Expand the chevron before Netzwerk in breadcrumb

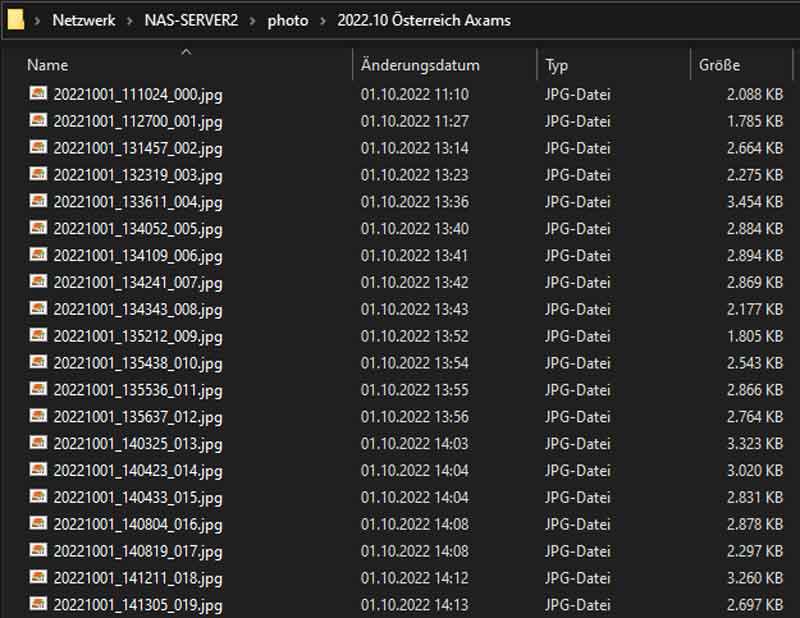point(37,21)
